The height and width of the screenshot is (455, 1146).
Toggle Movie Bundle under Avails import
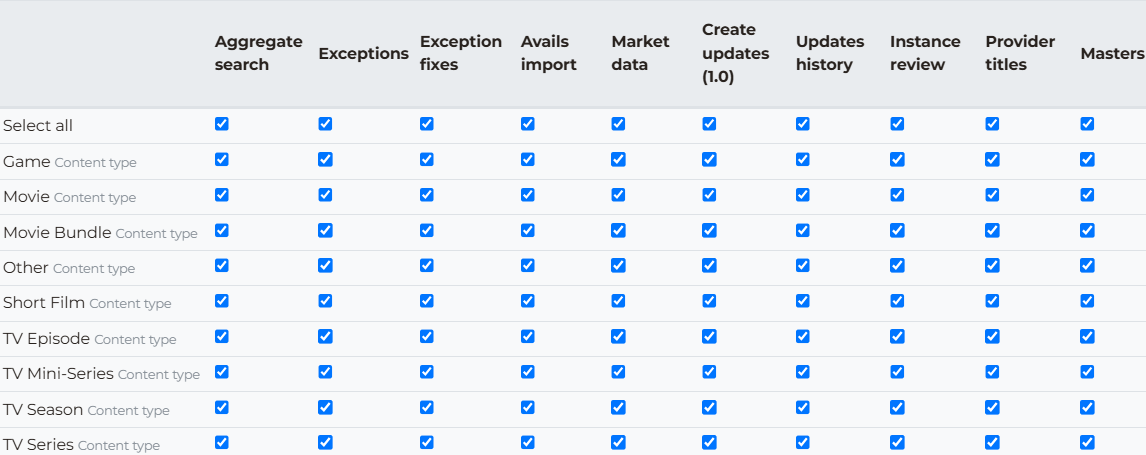click(528, 230)
